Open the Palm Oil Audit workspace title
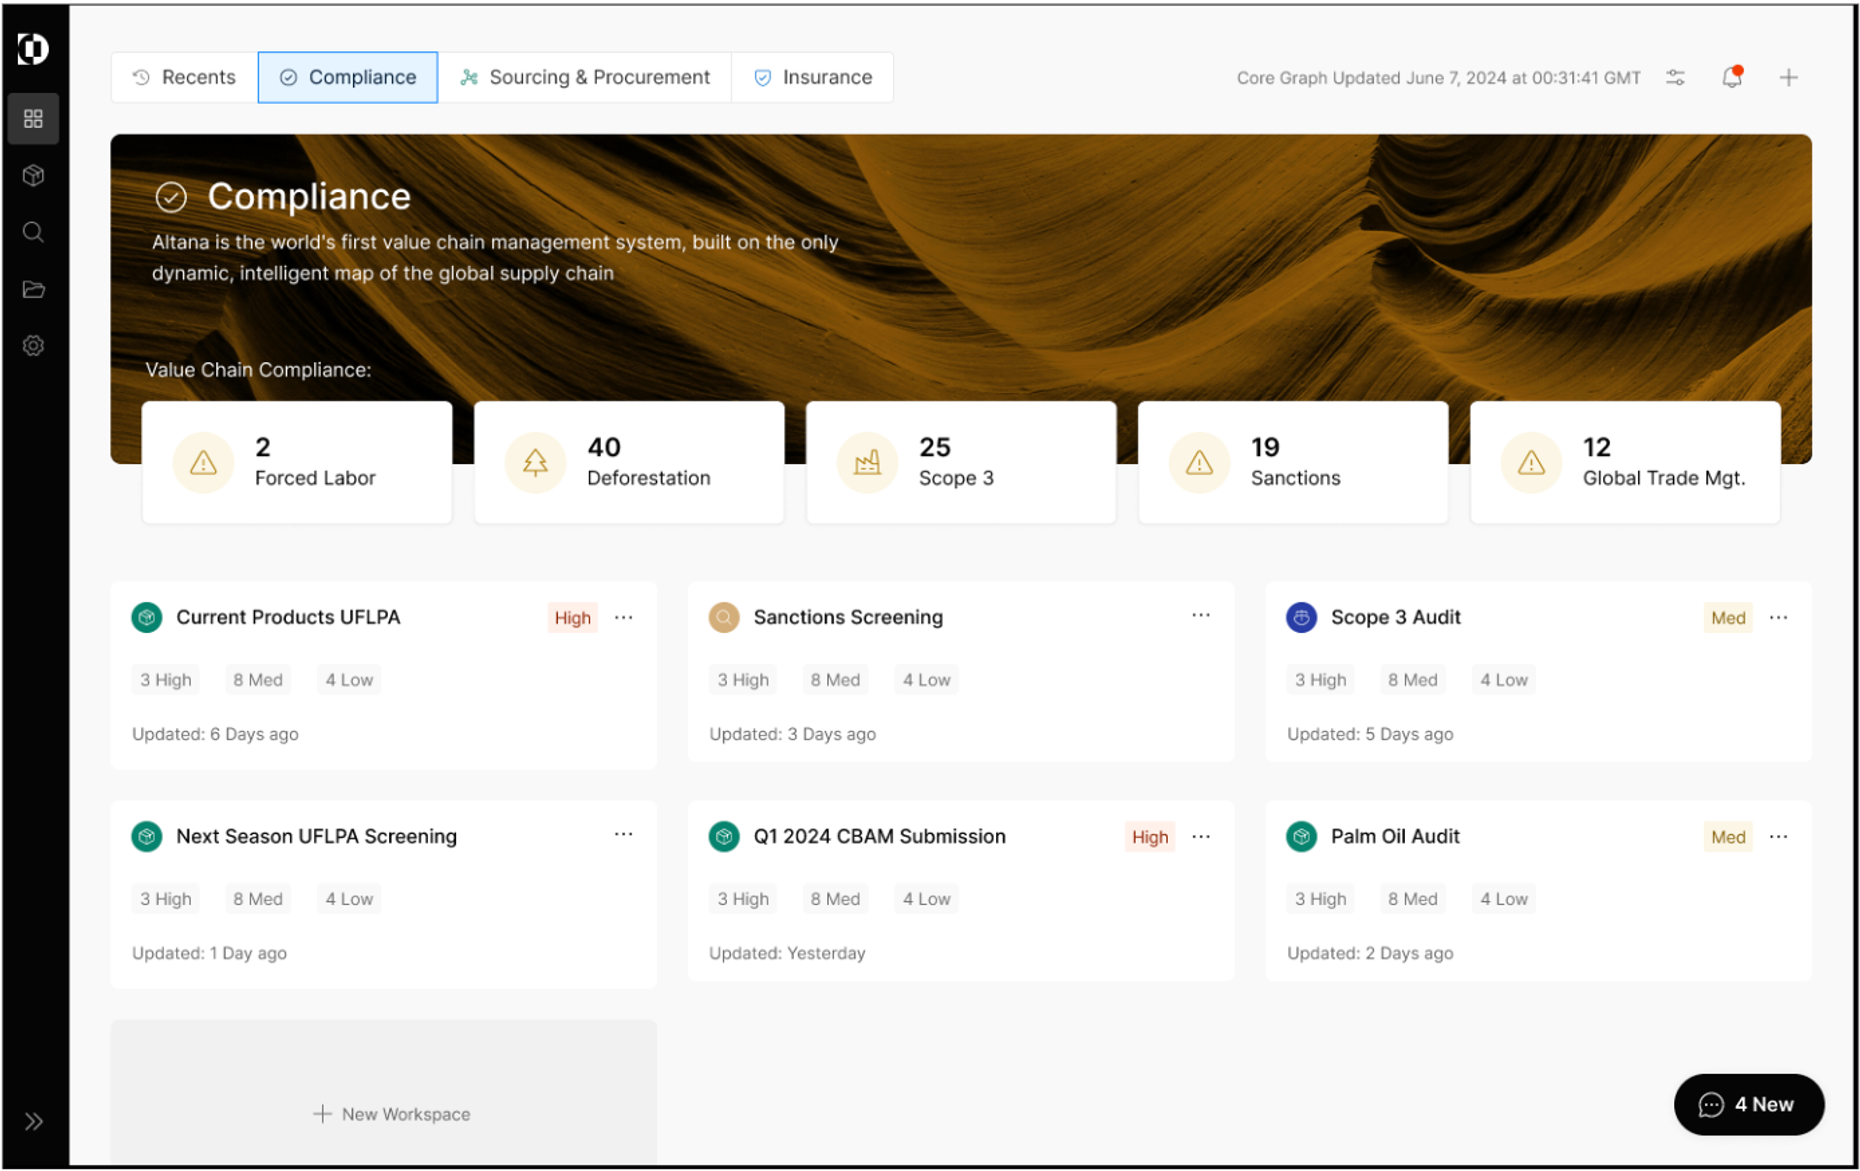The width and height of the screenshot is (1860, 1171). pos(1395,836)
